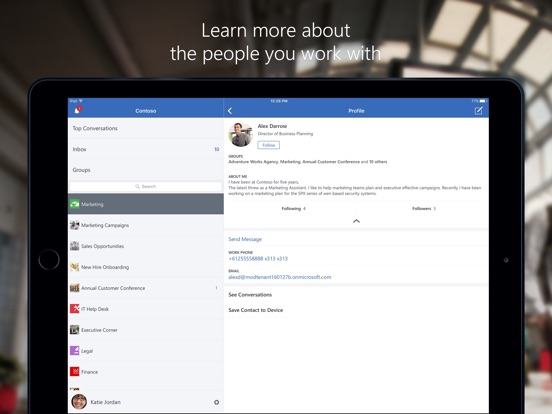Click the Annual Customer Conference group icon

[x=75, y=288]
